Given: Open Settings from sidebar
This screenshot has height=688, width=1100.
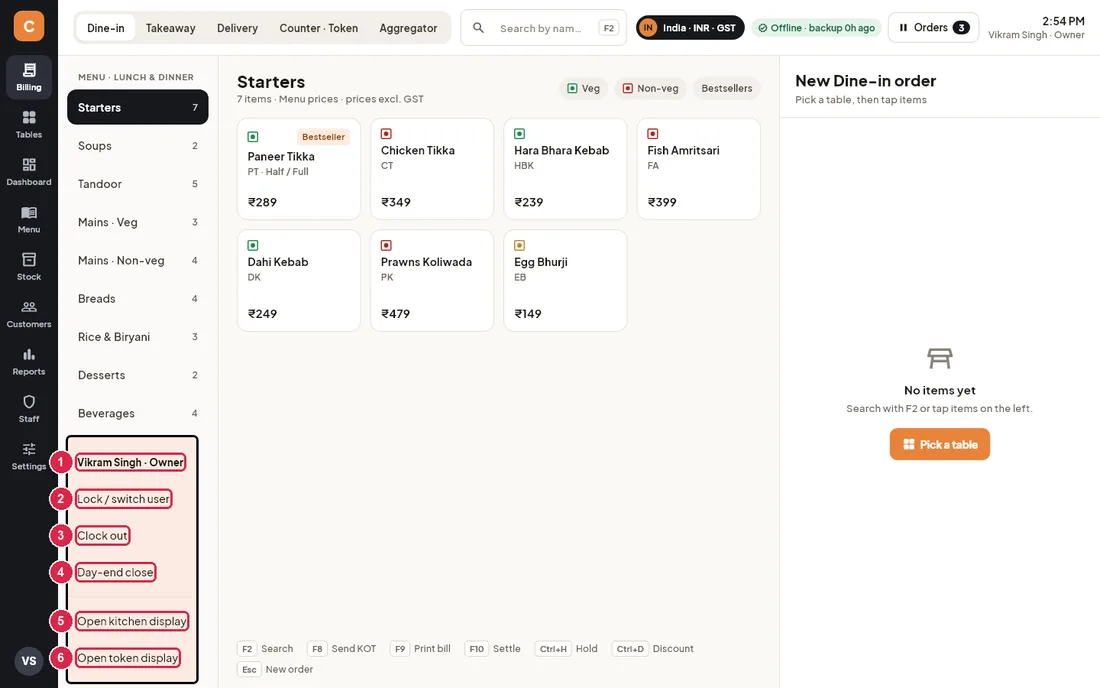Looking at the screenshot, I should point(29,457).
